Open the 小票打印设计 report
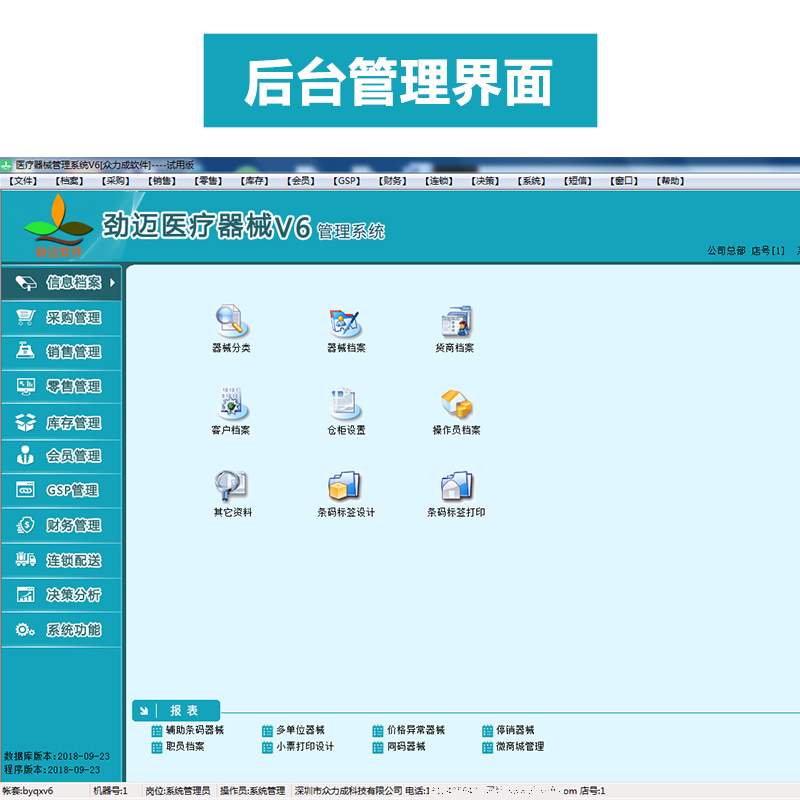 298,747
